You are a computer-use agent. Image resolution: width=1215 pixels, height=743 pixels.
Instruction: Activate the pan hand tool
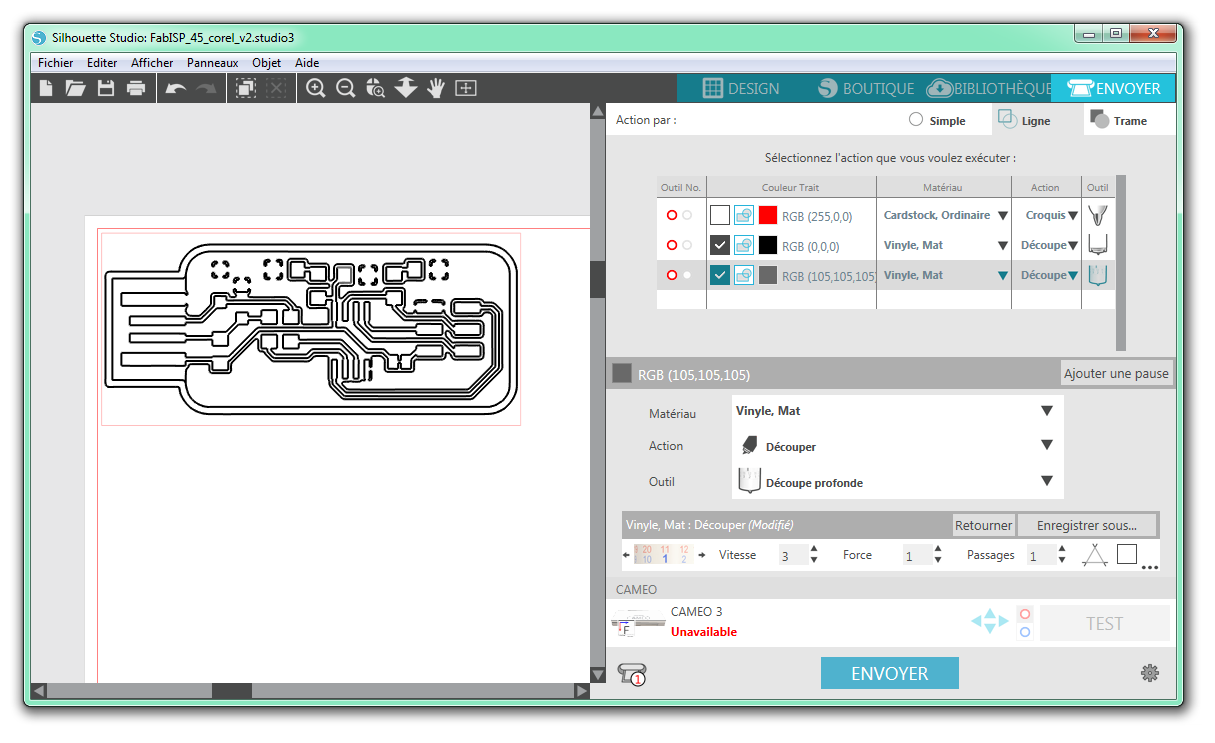[x=436, y=88]
